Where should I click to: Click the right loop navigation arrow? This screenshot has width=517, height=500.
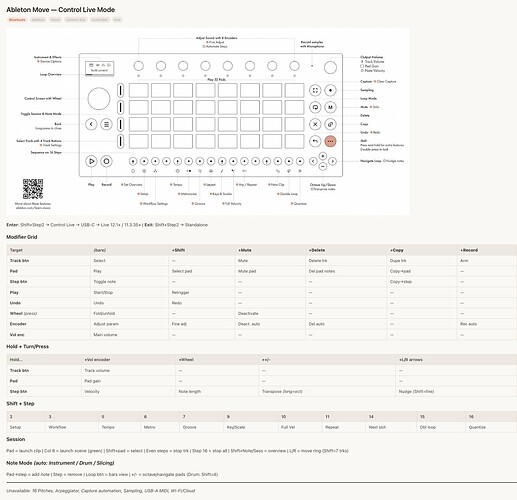[332, 161]
